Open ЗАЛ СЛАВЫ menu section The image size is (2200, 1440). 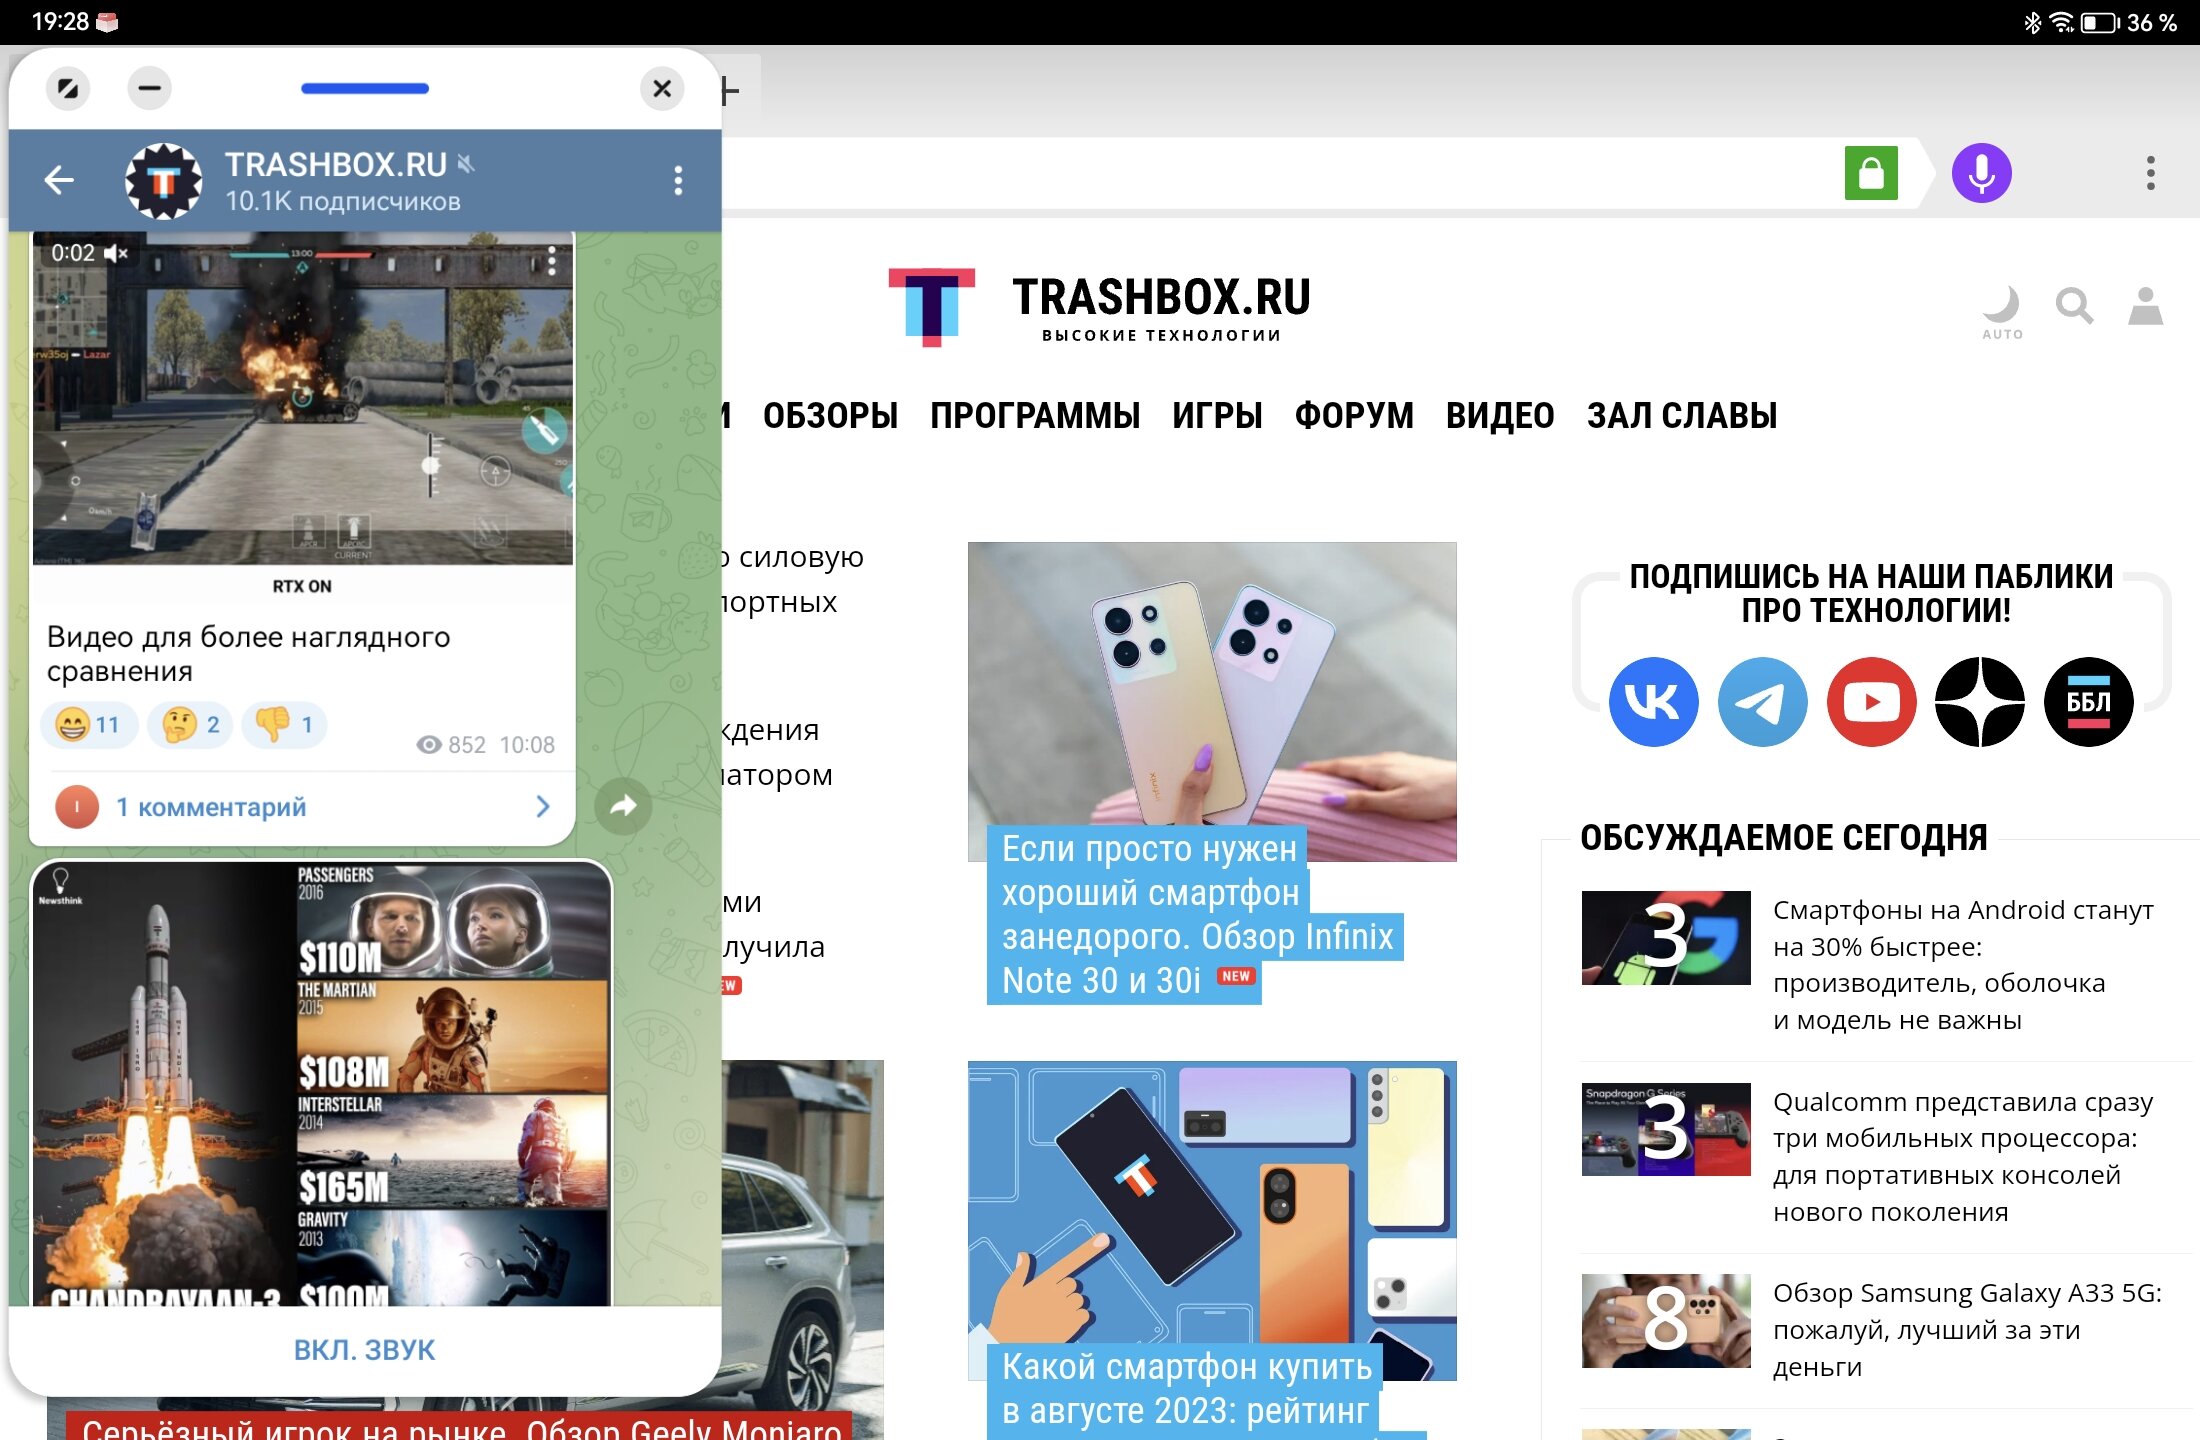click(1682, 415)
